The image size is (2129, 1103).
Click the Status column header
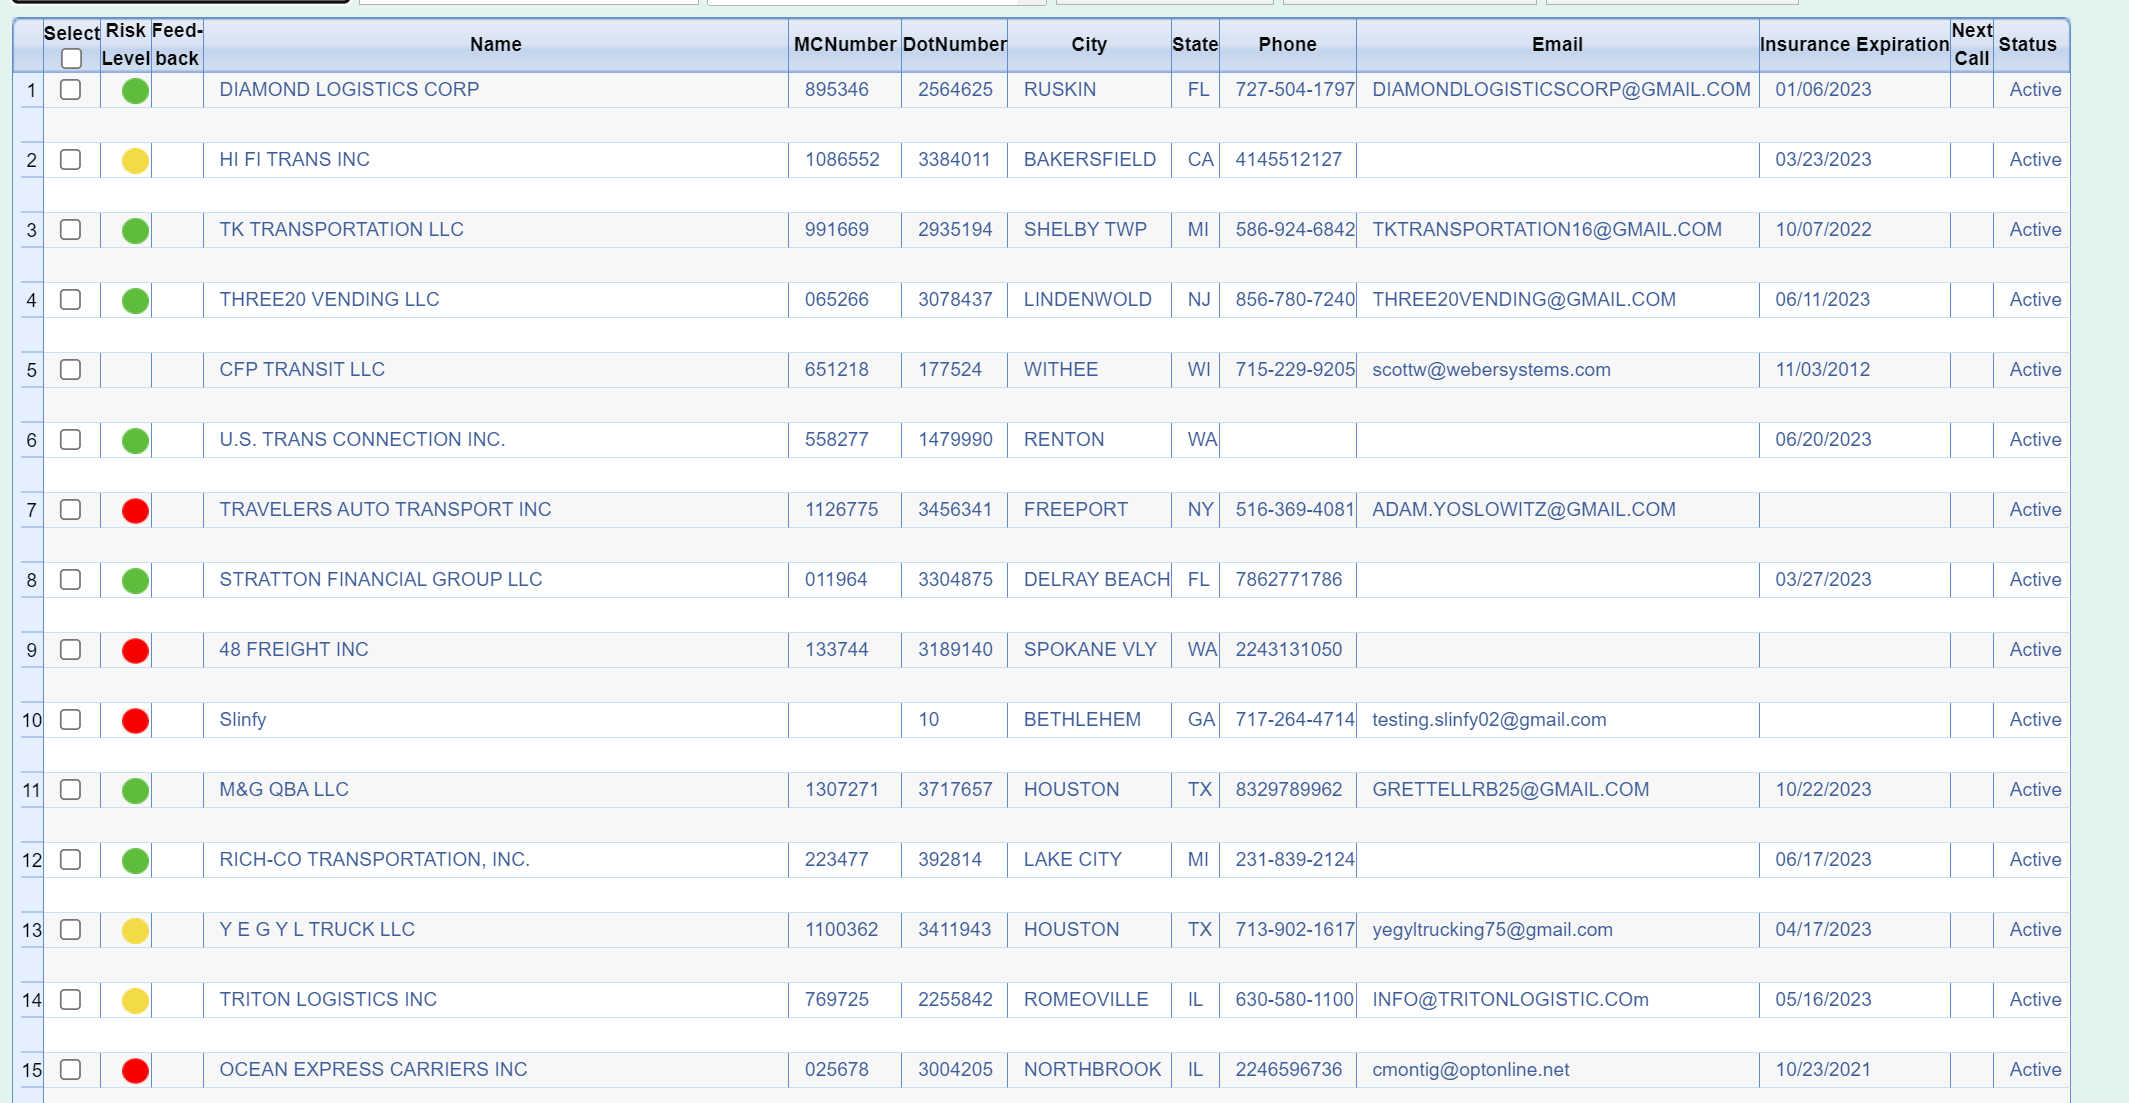point(2027,44)
